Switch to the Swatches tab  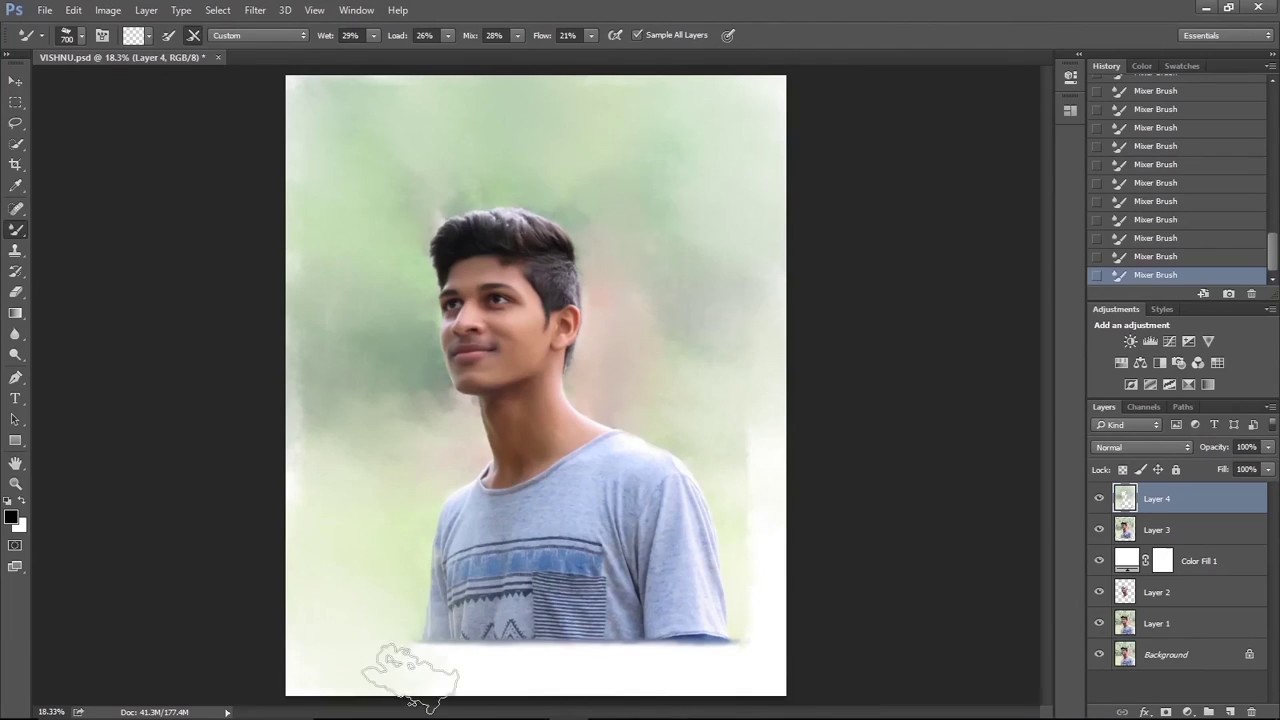coord(1181,66)
